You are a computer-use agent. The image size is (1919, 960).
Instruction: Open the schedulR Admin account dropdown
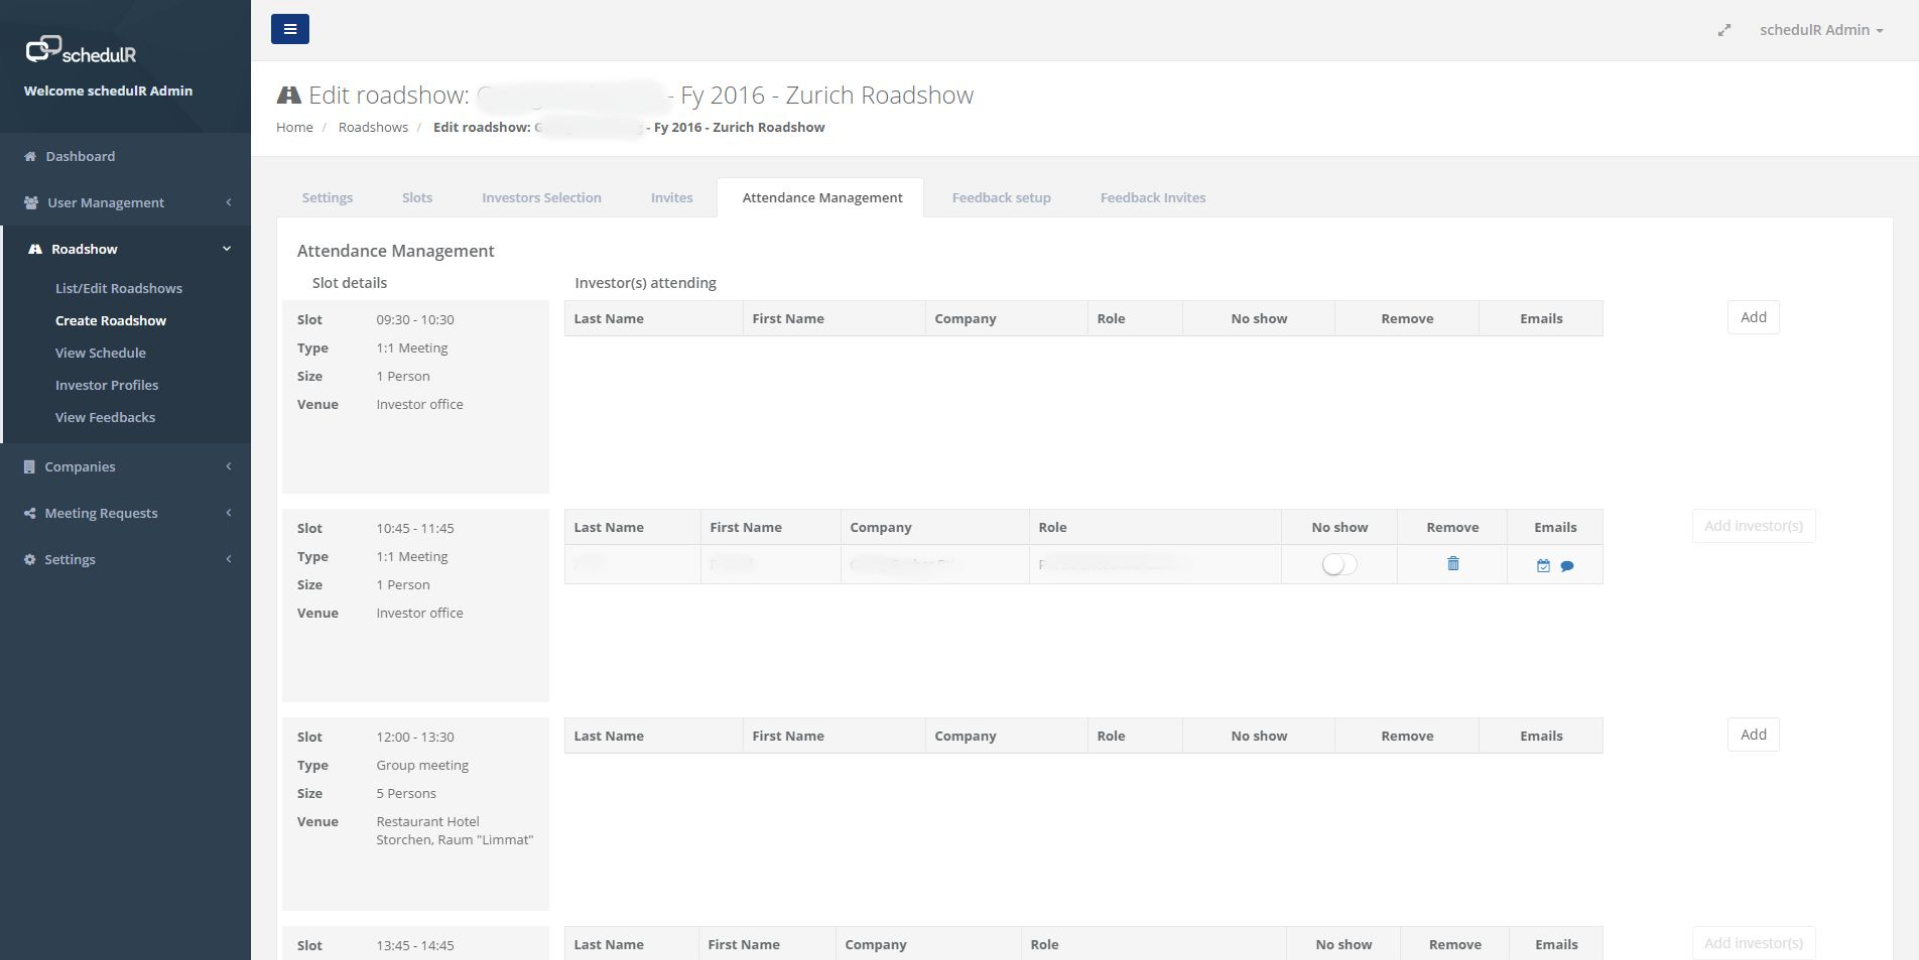(x=1820, y=29)
